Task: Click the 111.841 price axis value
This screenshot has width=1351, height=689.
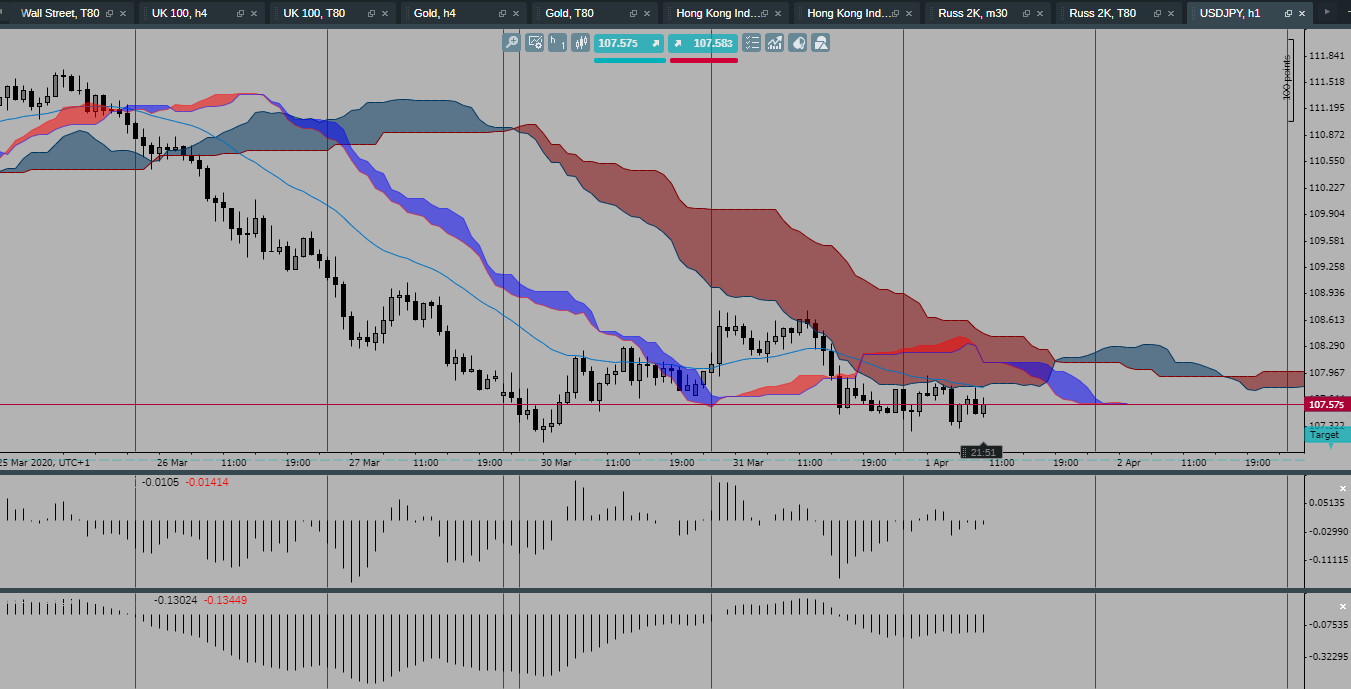Action: tap(1325, 55)
